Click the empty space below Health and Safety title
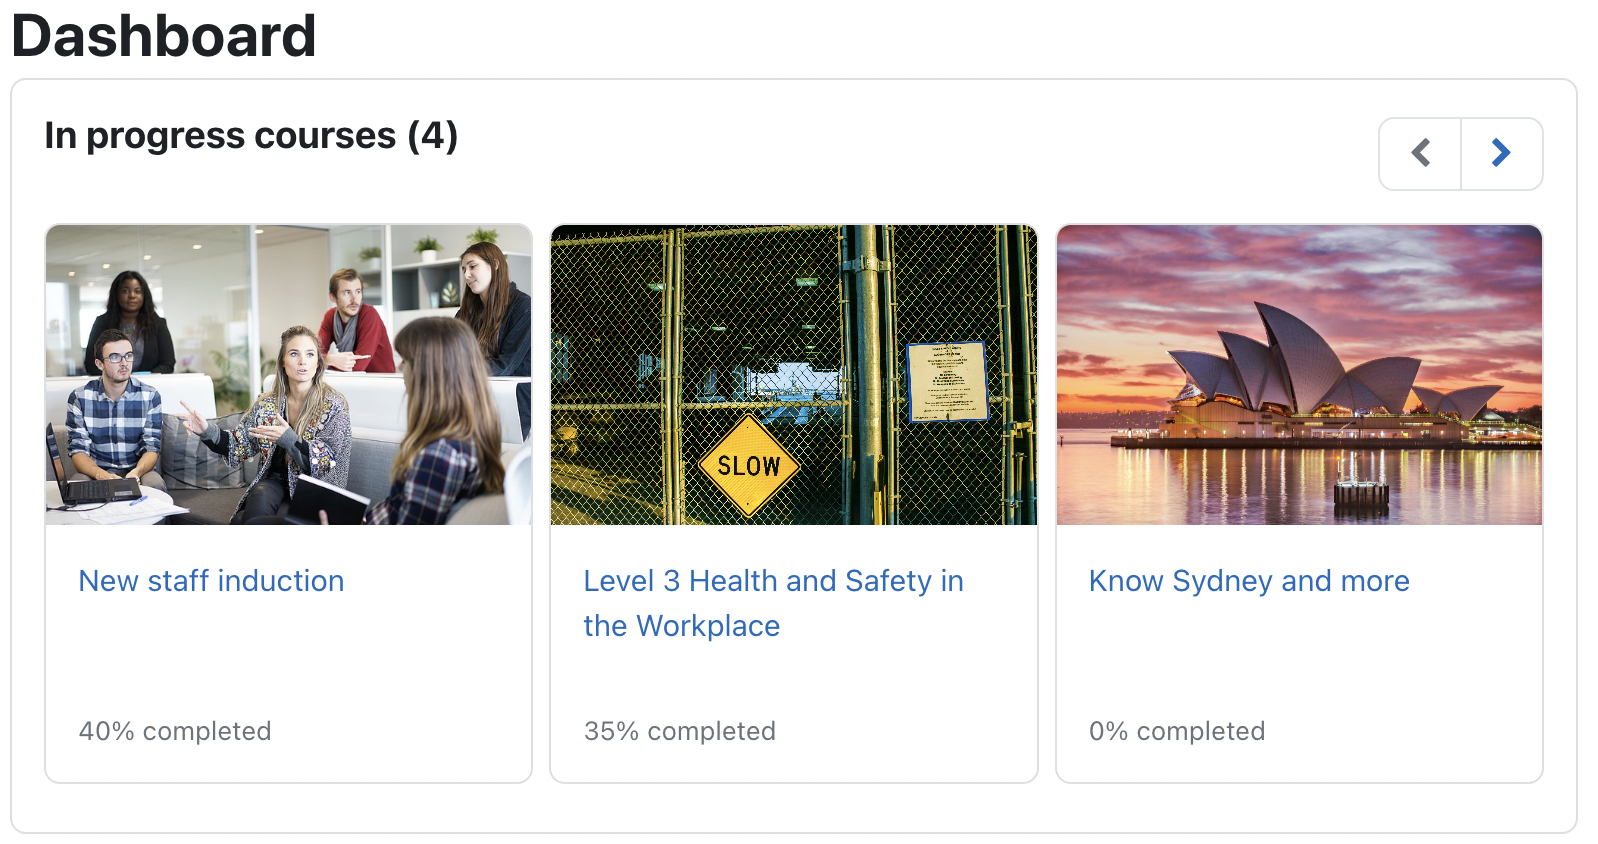 [793, 680]
